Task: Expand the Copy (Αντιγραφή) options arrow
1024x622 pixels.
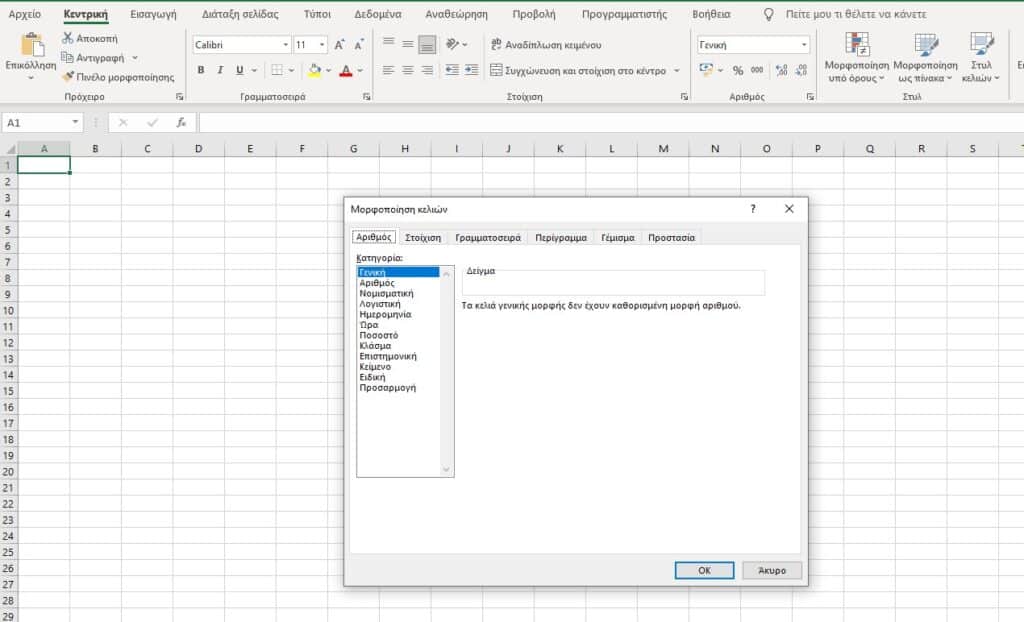Action: click(135, 57)
